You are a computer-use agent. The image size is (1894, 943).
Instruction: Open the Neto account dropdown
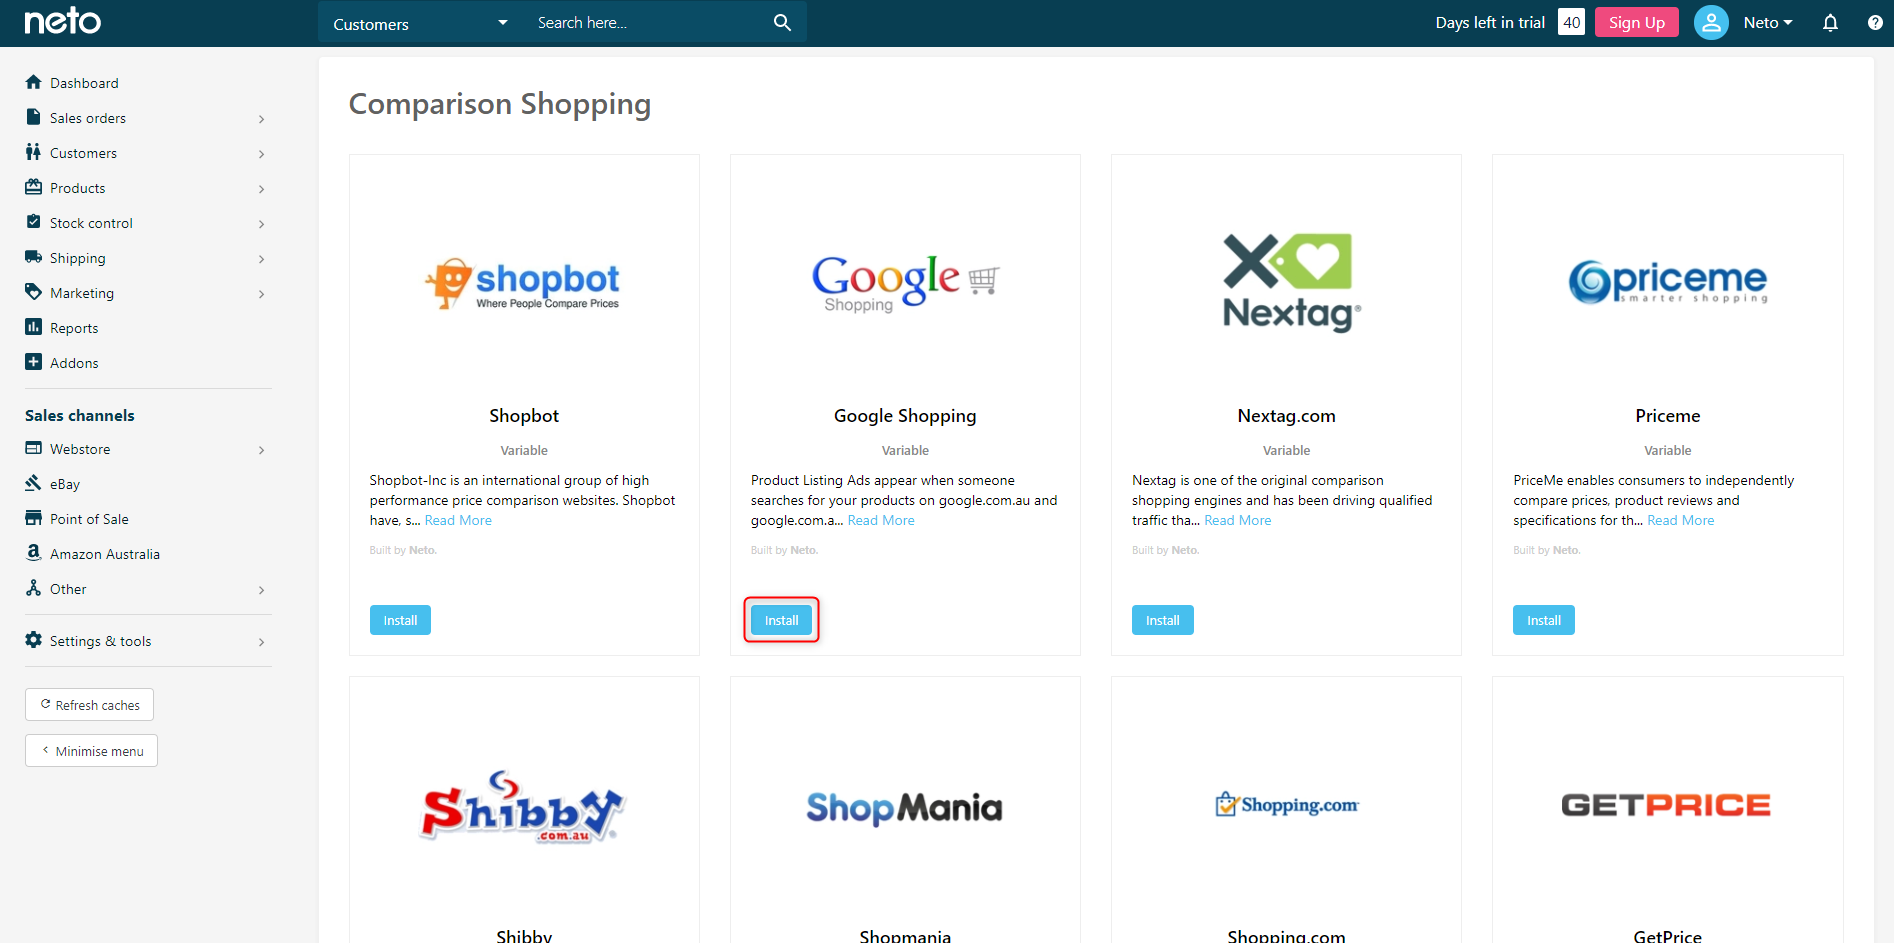[1768, 22]
